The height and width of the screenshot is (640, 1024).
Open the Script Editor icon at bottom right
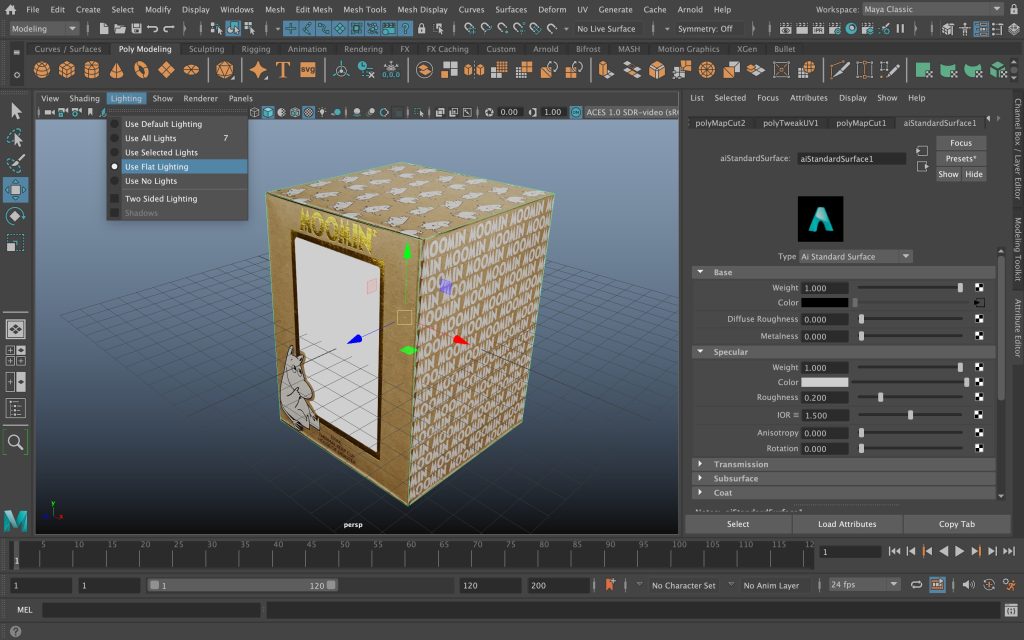point(1011,610)
